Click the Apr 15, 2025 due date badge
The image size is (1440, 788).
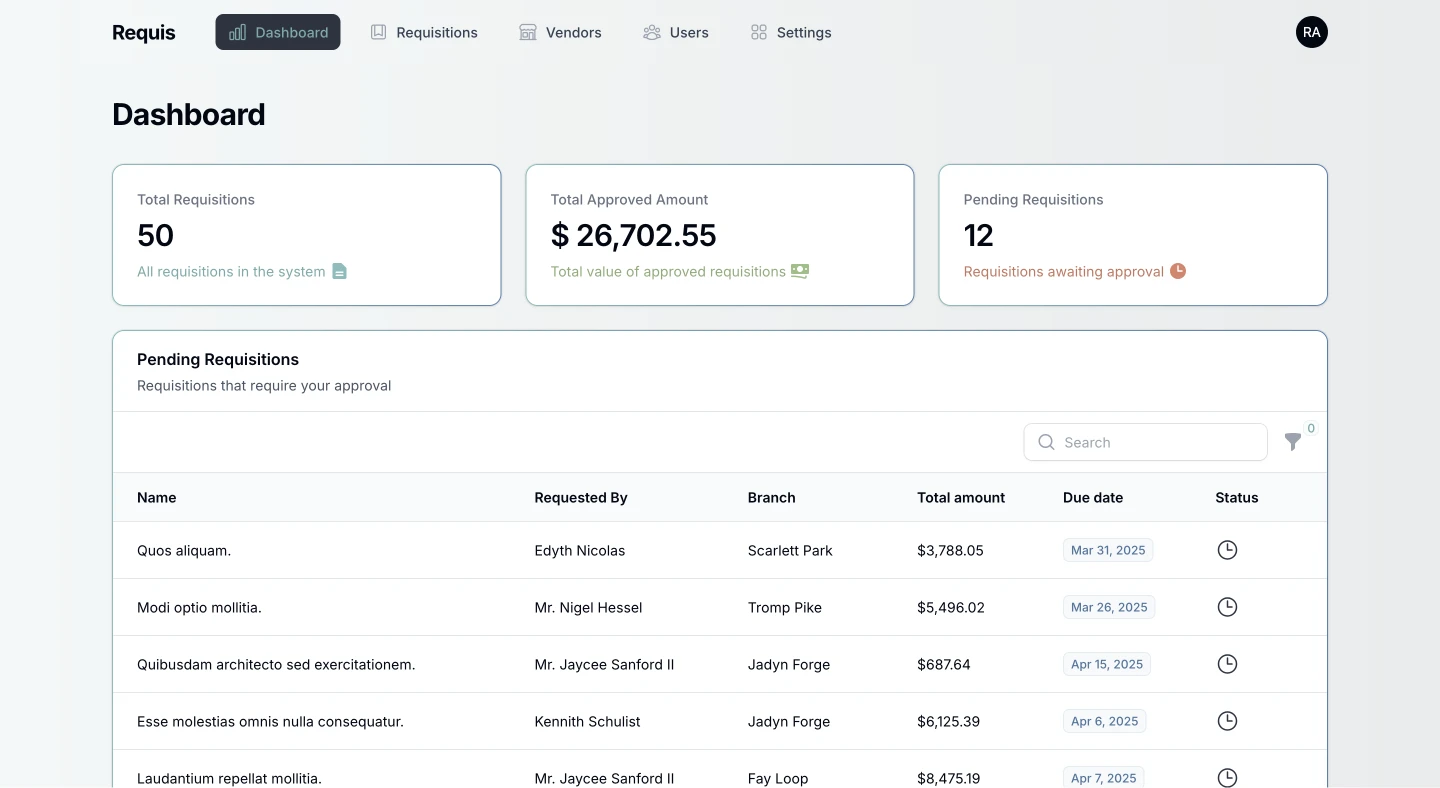pos(1107,664)
